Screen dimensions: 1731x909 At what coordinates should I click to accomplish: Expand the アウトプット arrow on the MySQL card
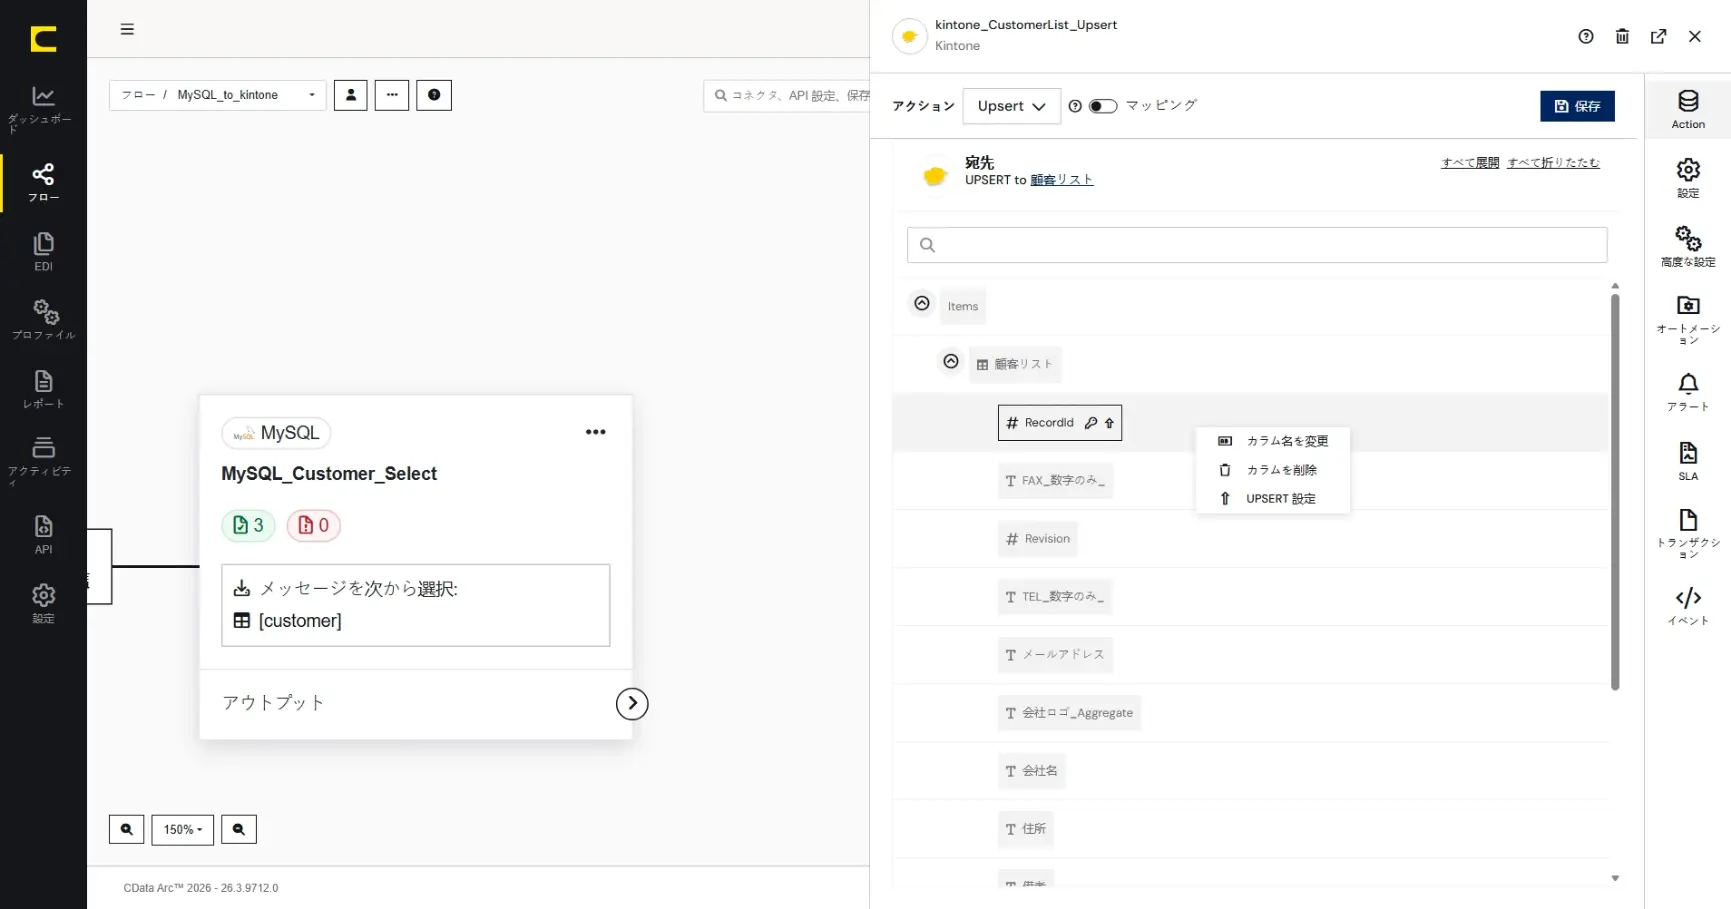pyautogui.click(x=632, y=703)
